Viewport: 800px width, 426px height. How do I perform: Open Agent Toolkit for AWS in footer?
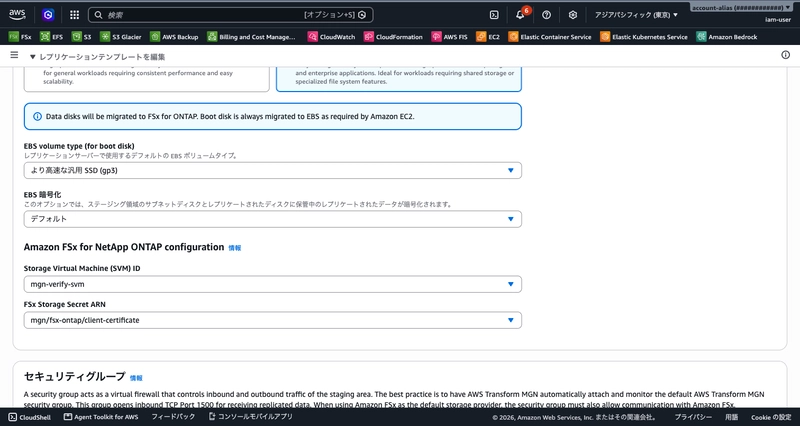coord(101,417)
